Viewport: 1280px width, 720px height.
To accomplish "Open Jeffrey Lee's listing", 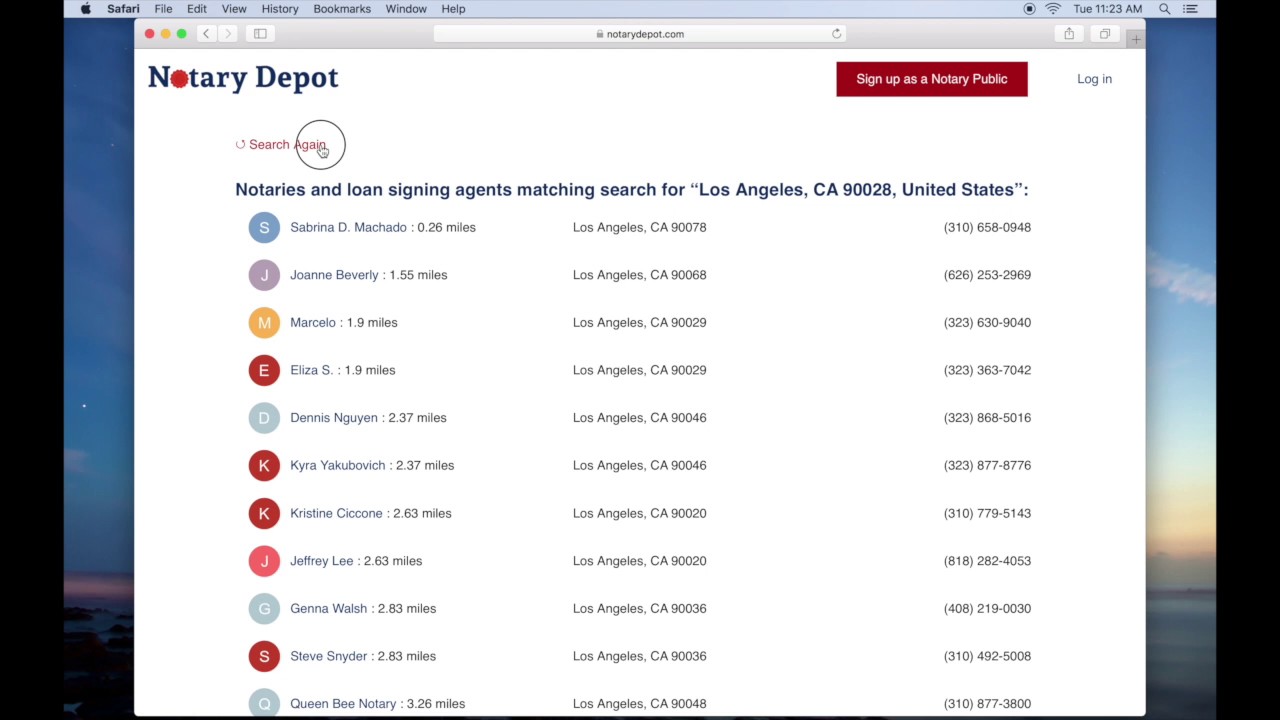I will pos(322,561).
